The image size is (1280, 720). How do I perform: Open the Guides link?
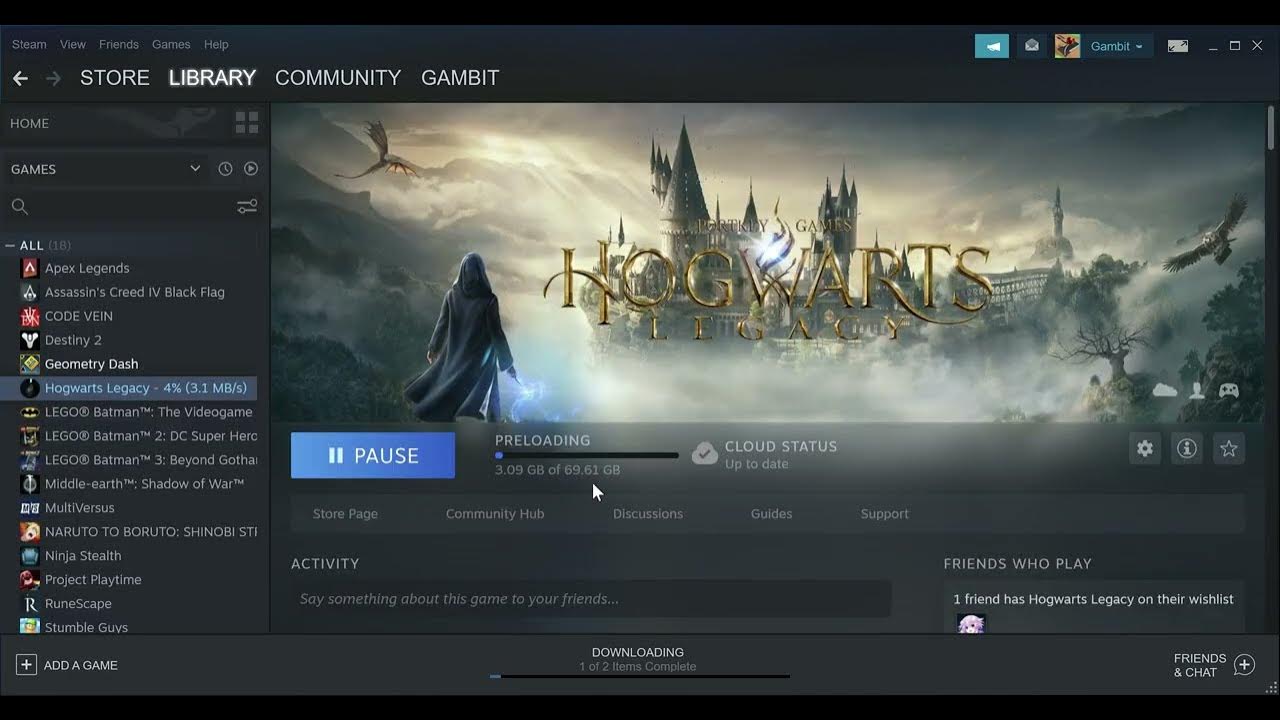[x=771, y=514]
